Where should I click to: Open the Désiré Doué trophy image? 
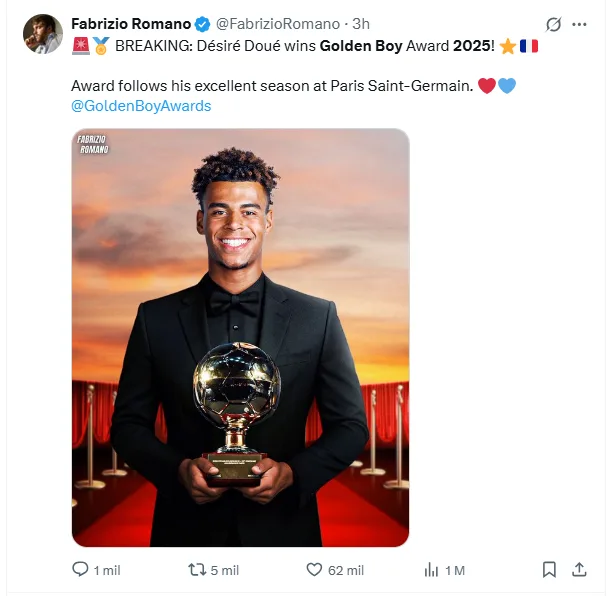pyautogui.click(x=240, y=338)
